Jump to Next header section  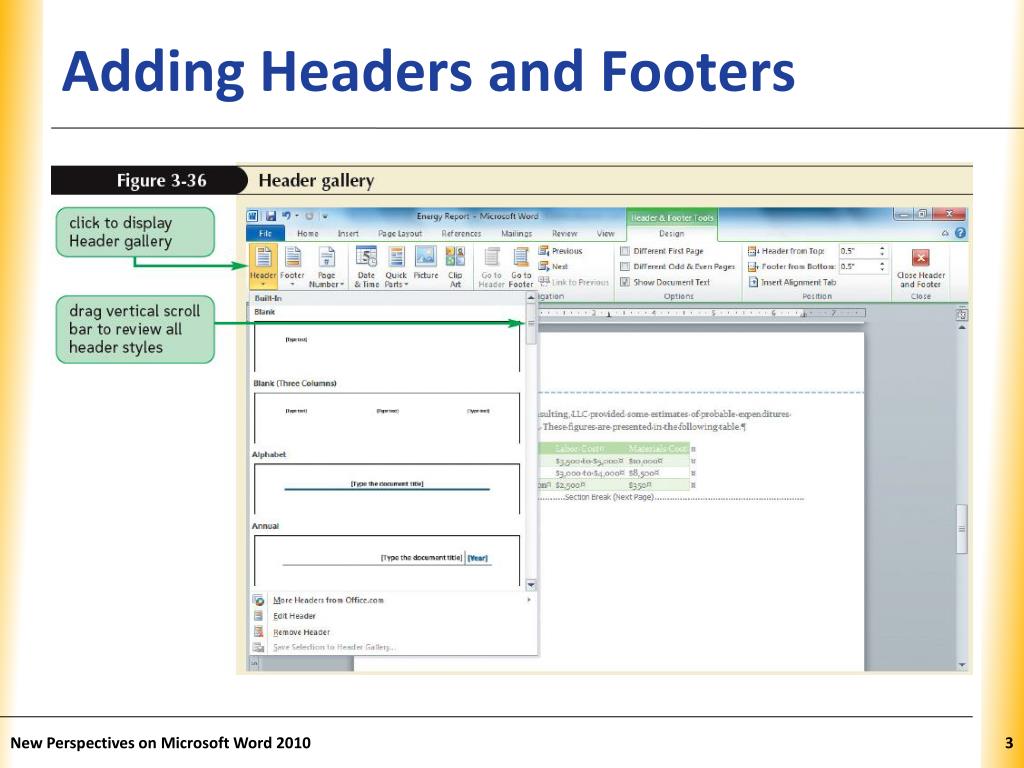pyautogui.click(x=553, y=266)
